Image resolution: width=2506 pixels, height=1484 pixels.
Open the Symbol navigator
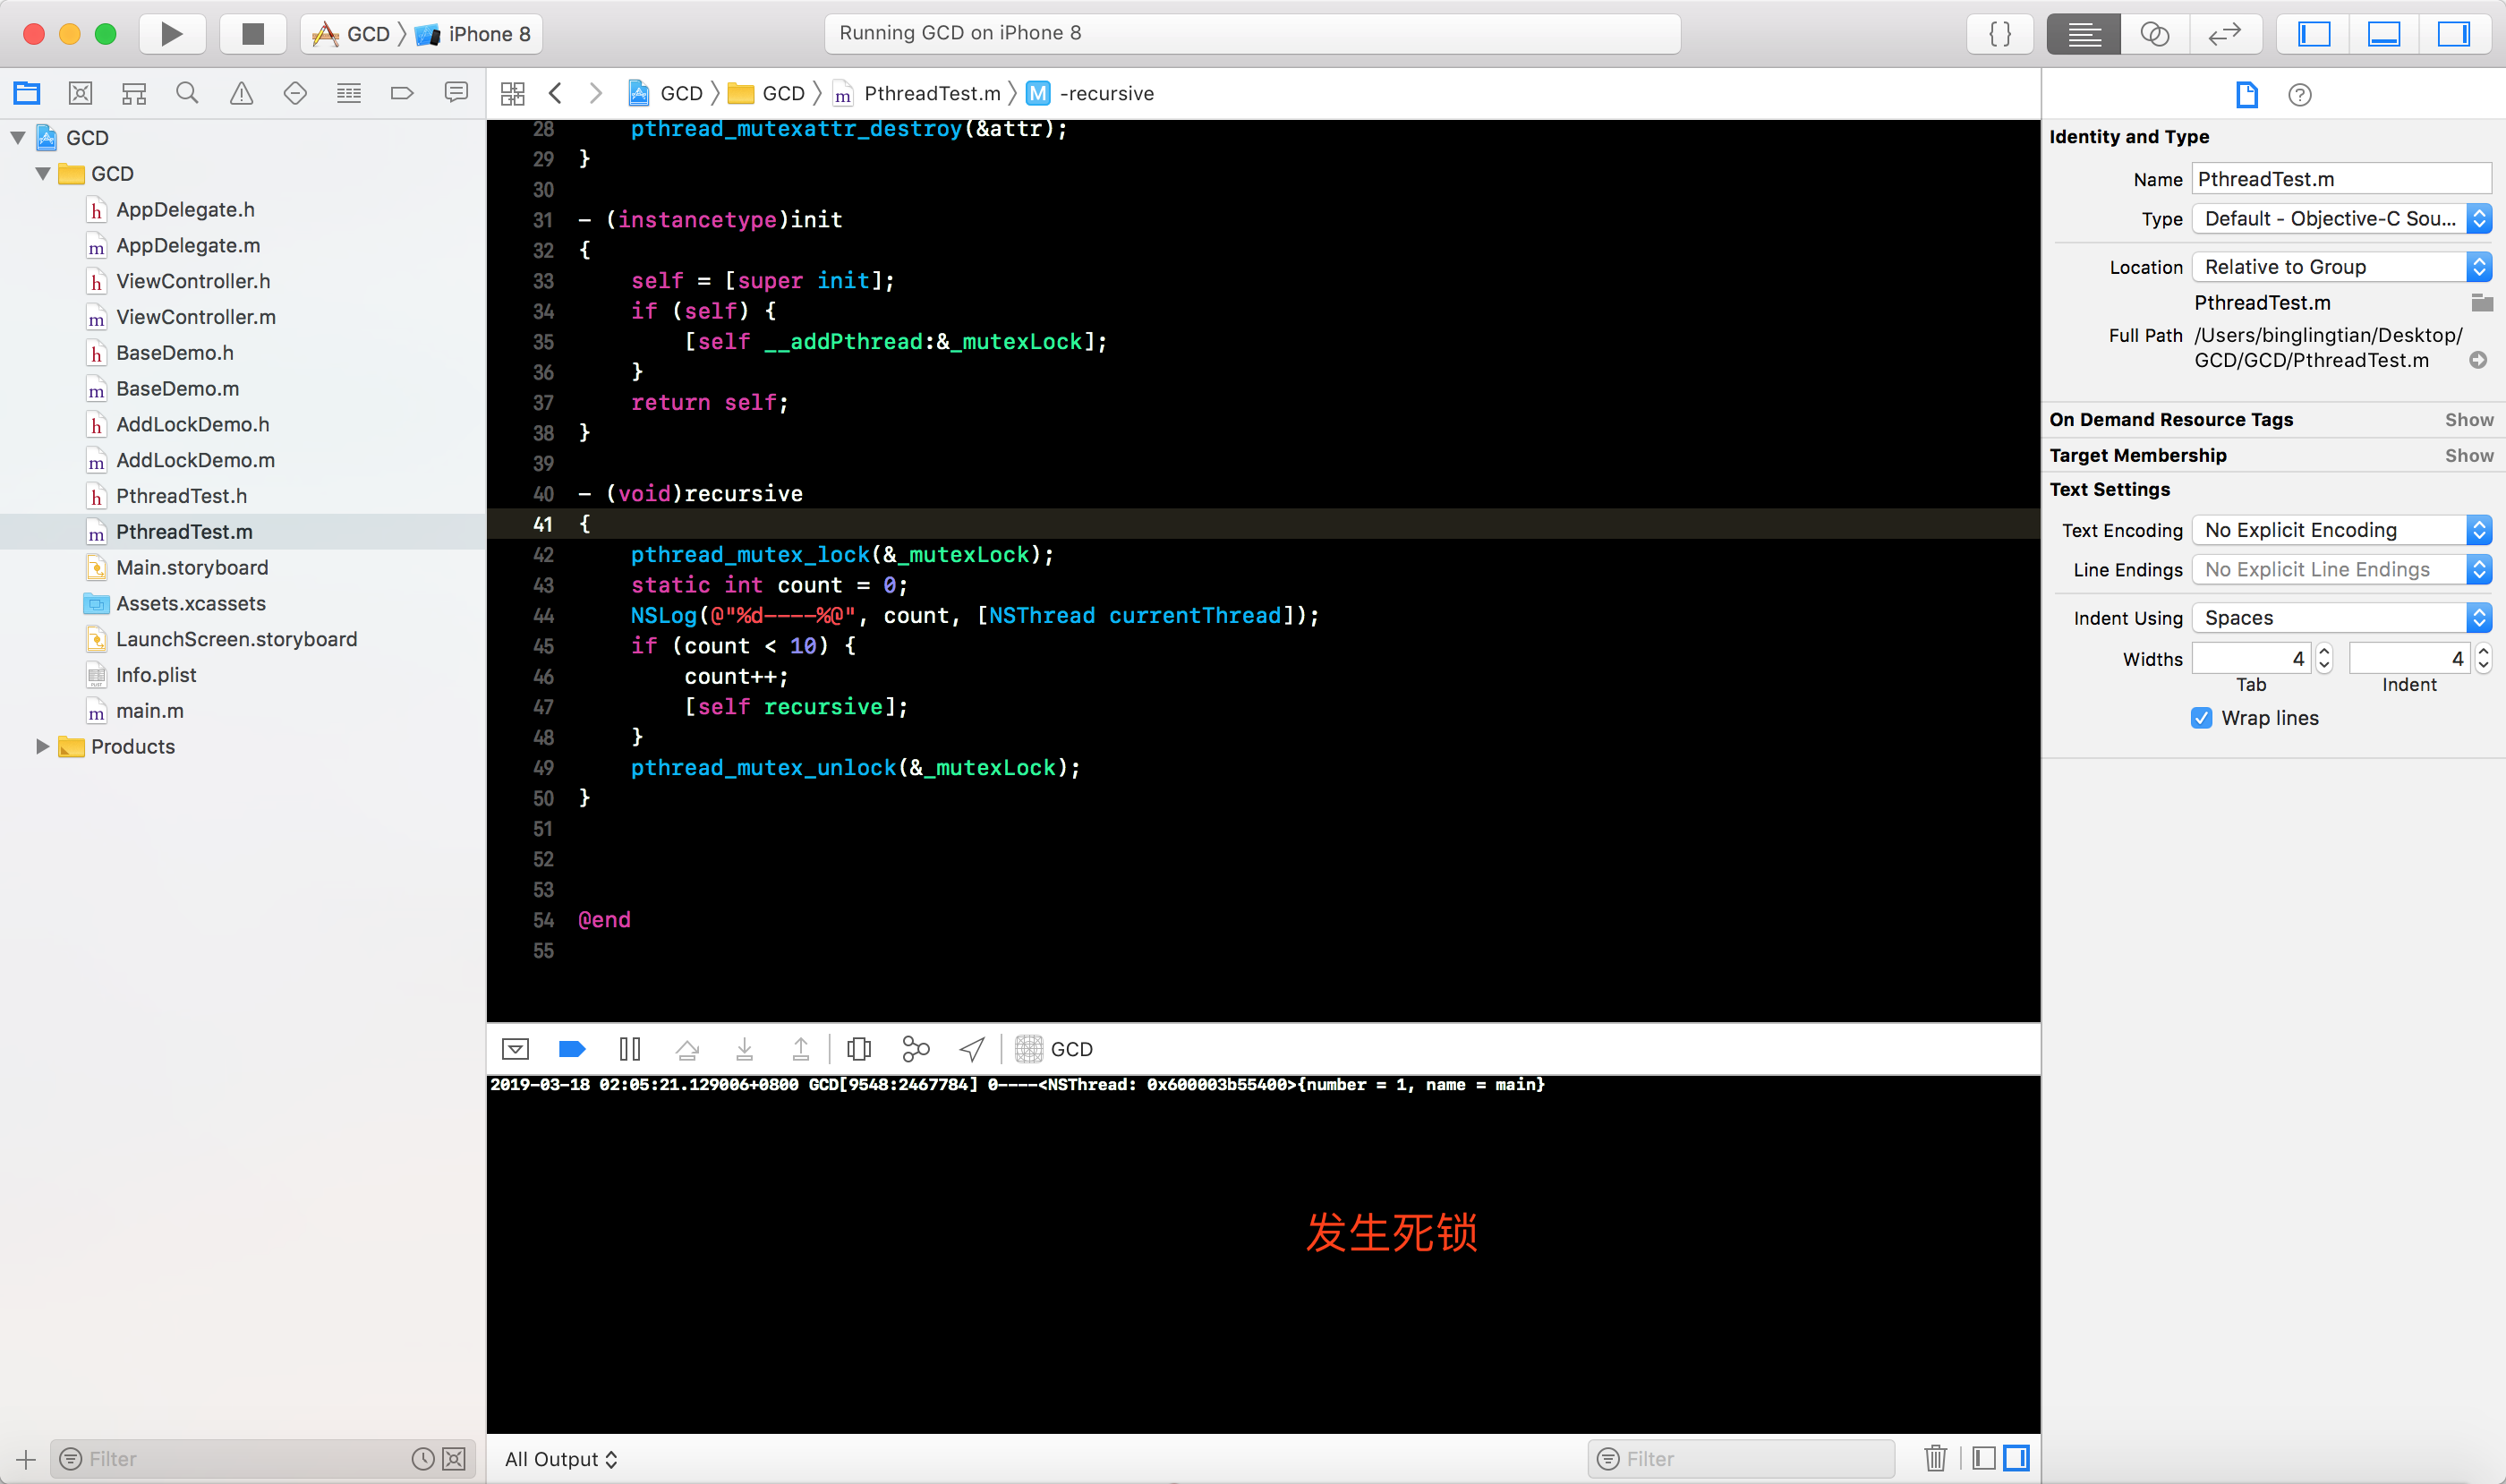coord(134,93)
